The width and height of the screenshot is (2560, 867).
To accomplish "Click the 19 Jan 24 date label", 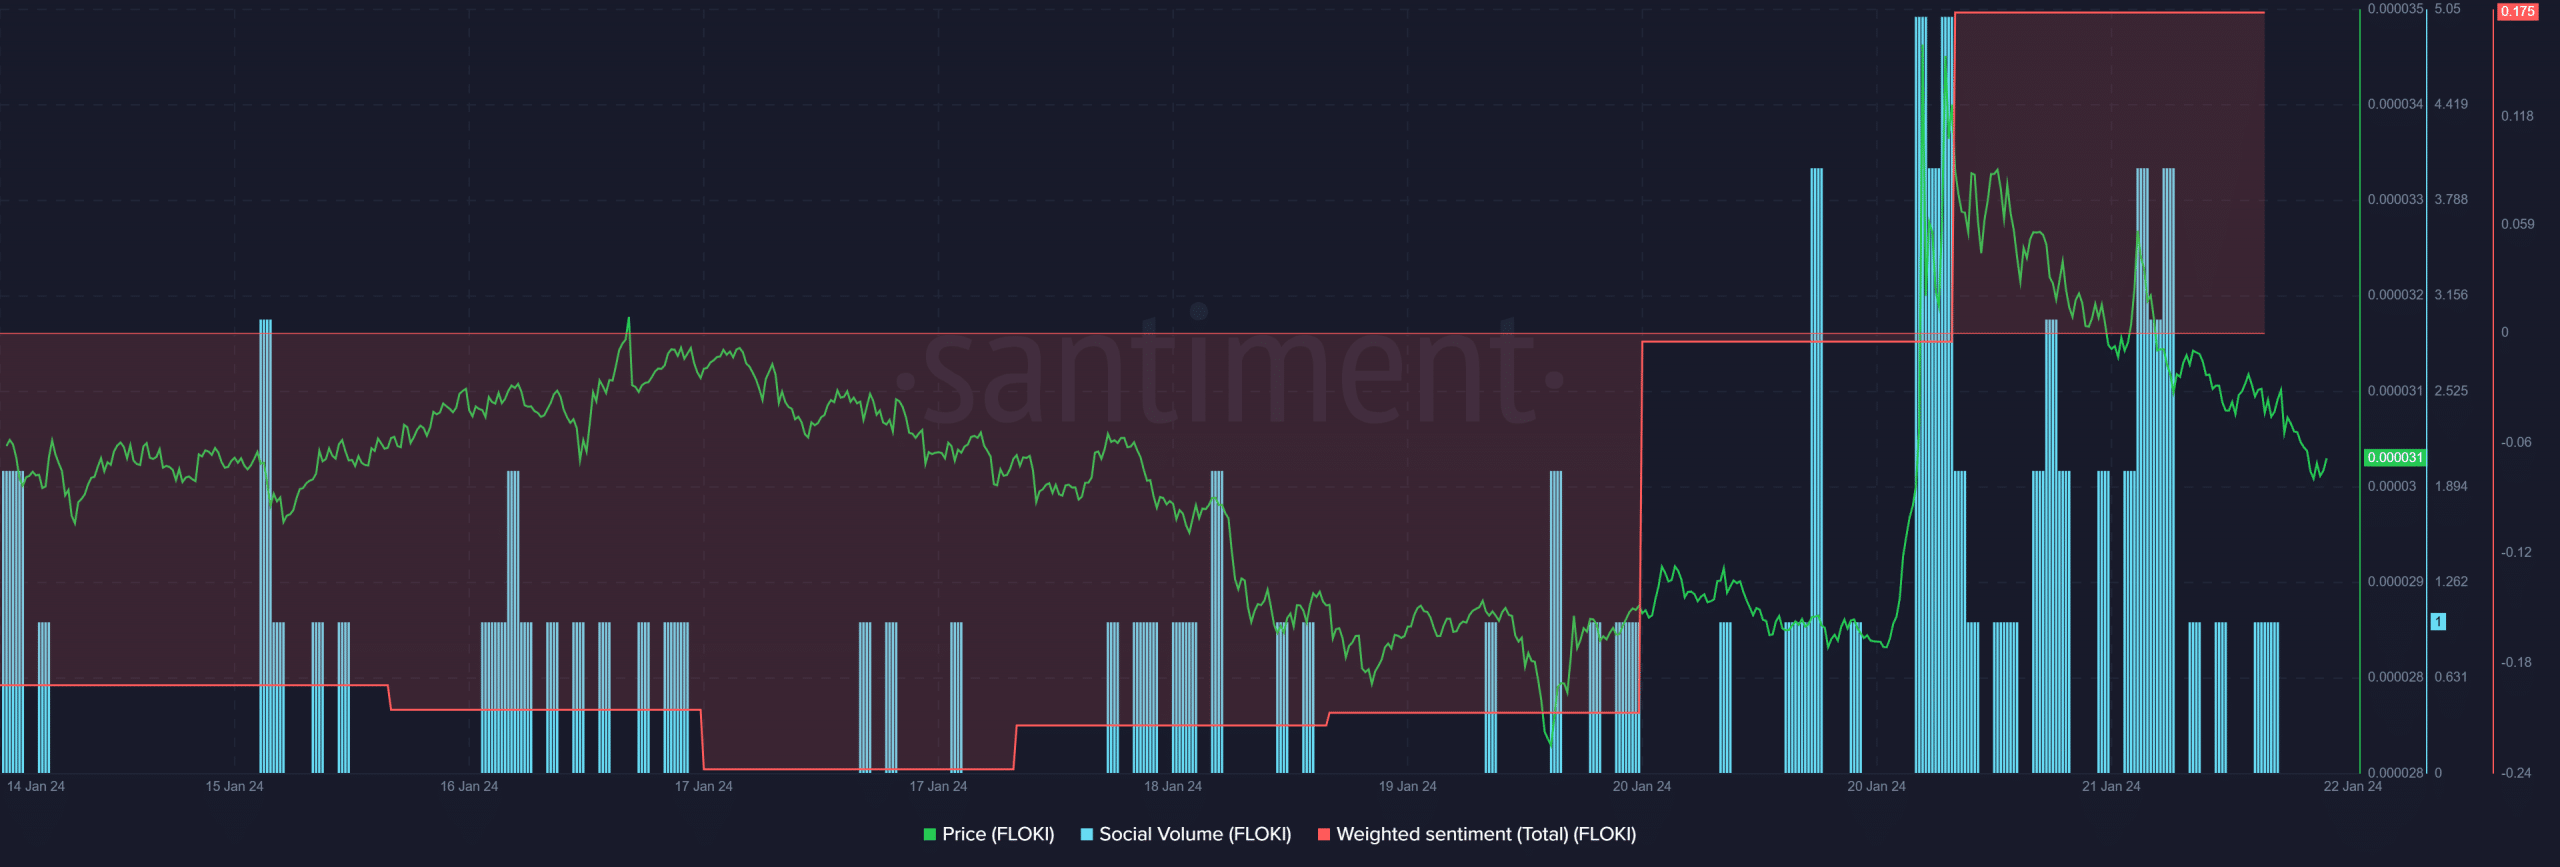I will point(1407,786).
